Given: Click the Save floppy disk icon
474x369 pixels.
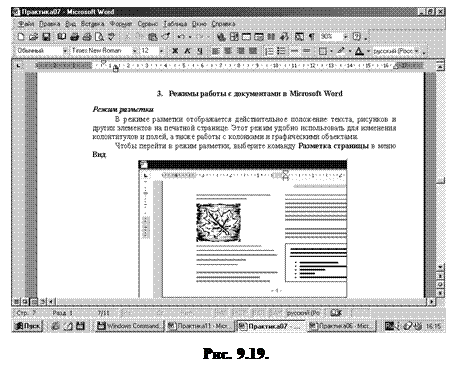Looking at the screenshot, I should tap(46, 37).
